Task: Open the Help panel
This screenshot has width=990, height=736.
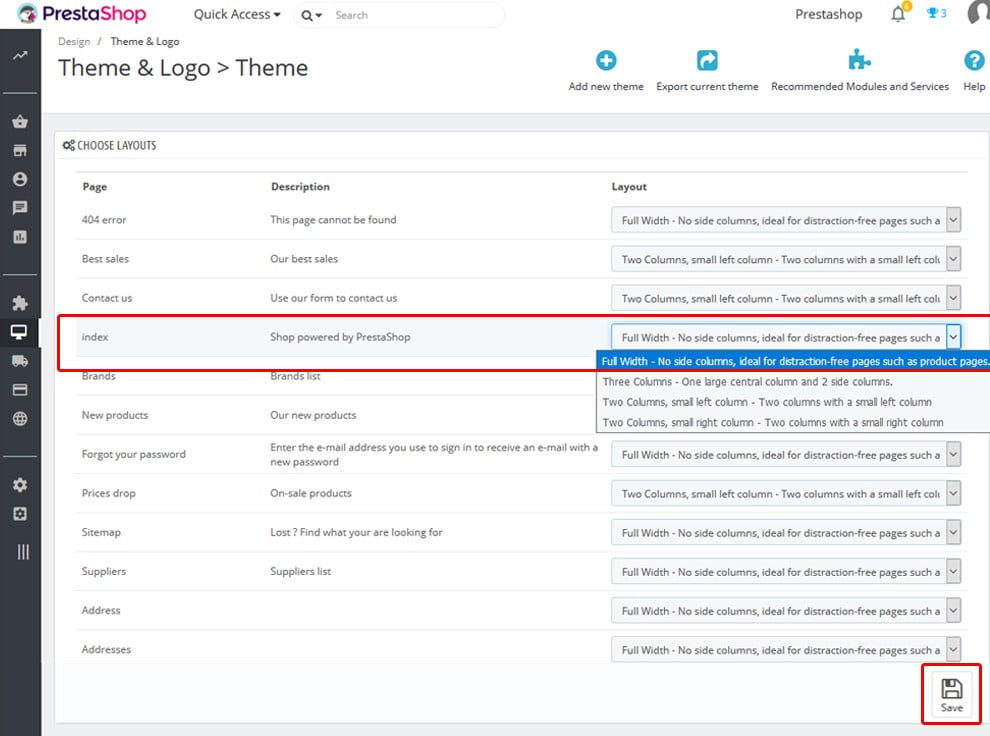Action: (x=974, y=61)
